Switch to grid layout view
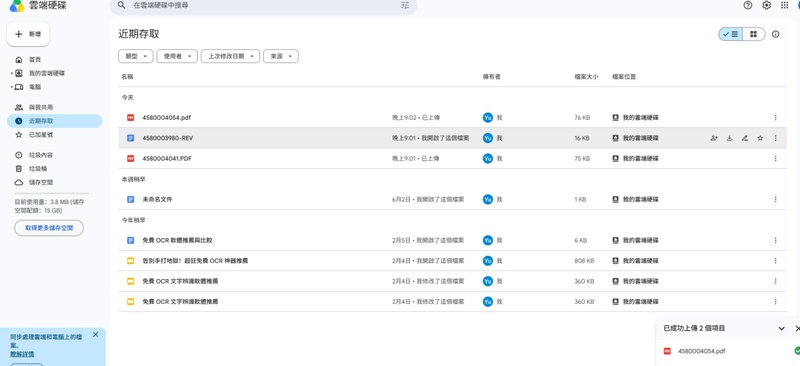Screen dimensions: 800x366 tap(754, 34)
